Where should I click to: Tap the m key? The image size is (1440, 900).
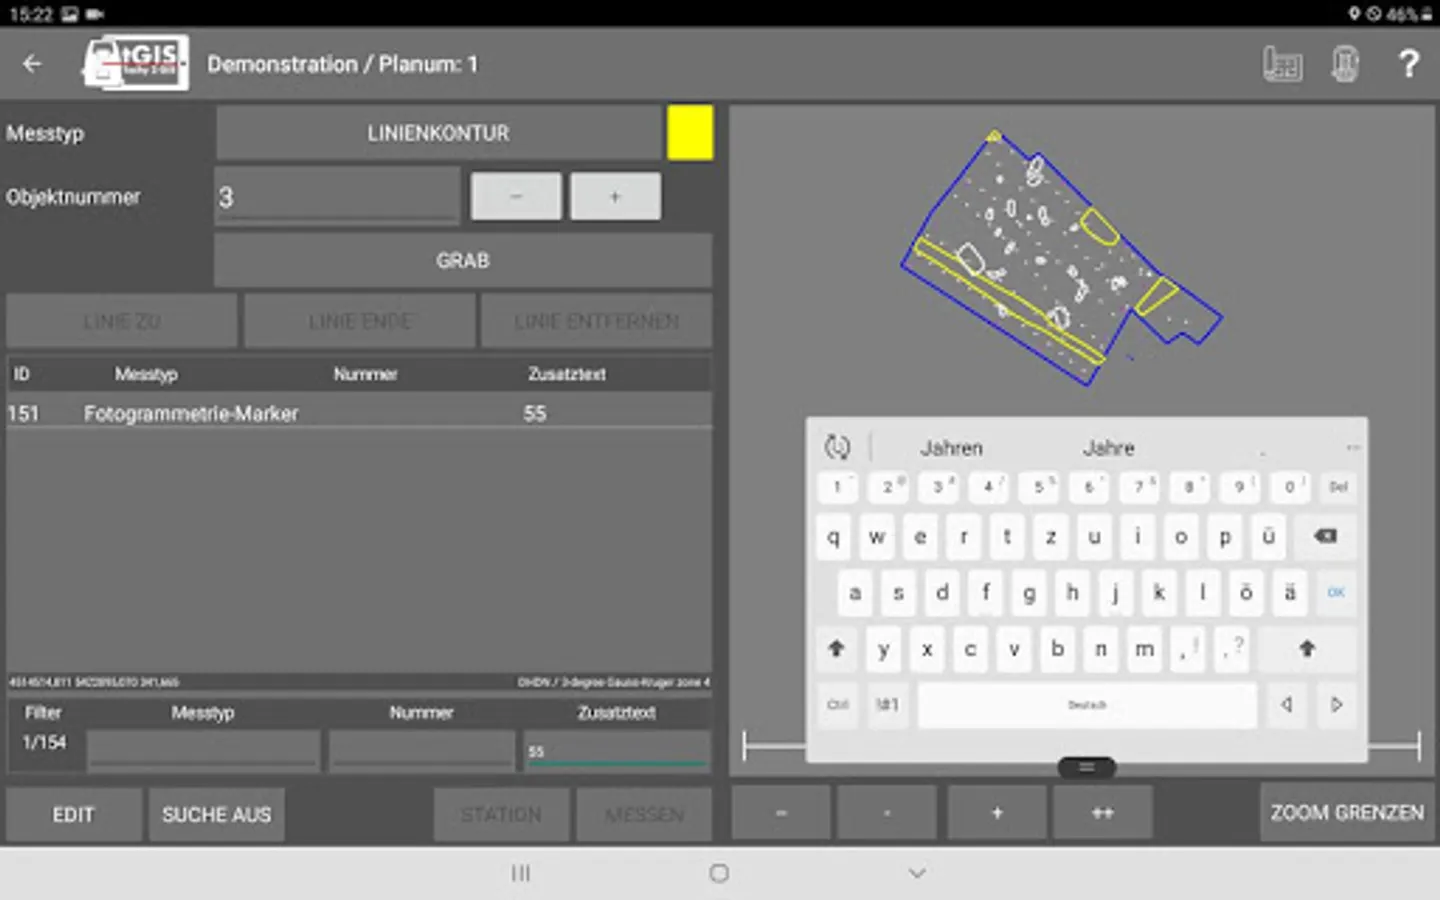(x=1144, y=648)
